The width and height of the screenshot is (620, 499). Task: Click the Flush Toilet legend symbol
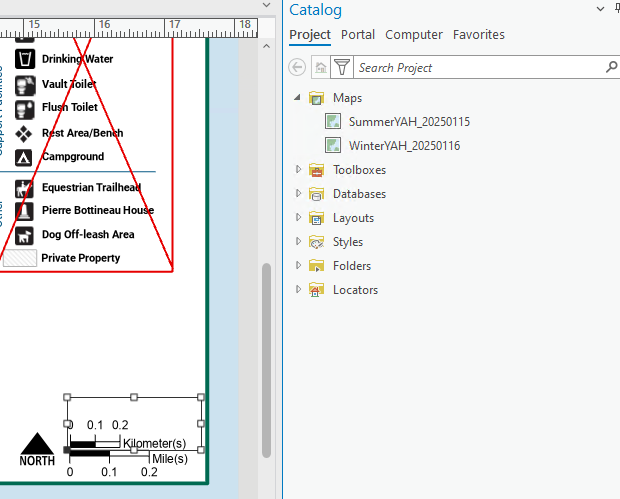tap(25, 109)
